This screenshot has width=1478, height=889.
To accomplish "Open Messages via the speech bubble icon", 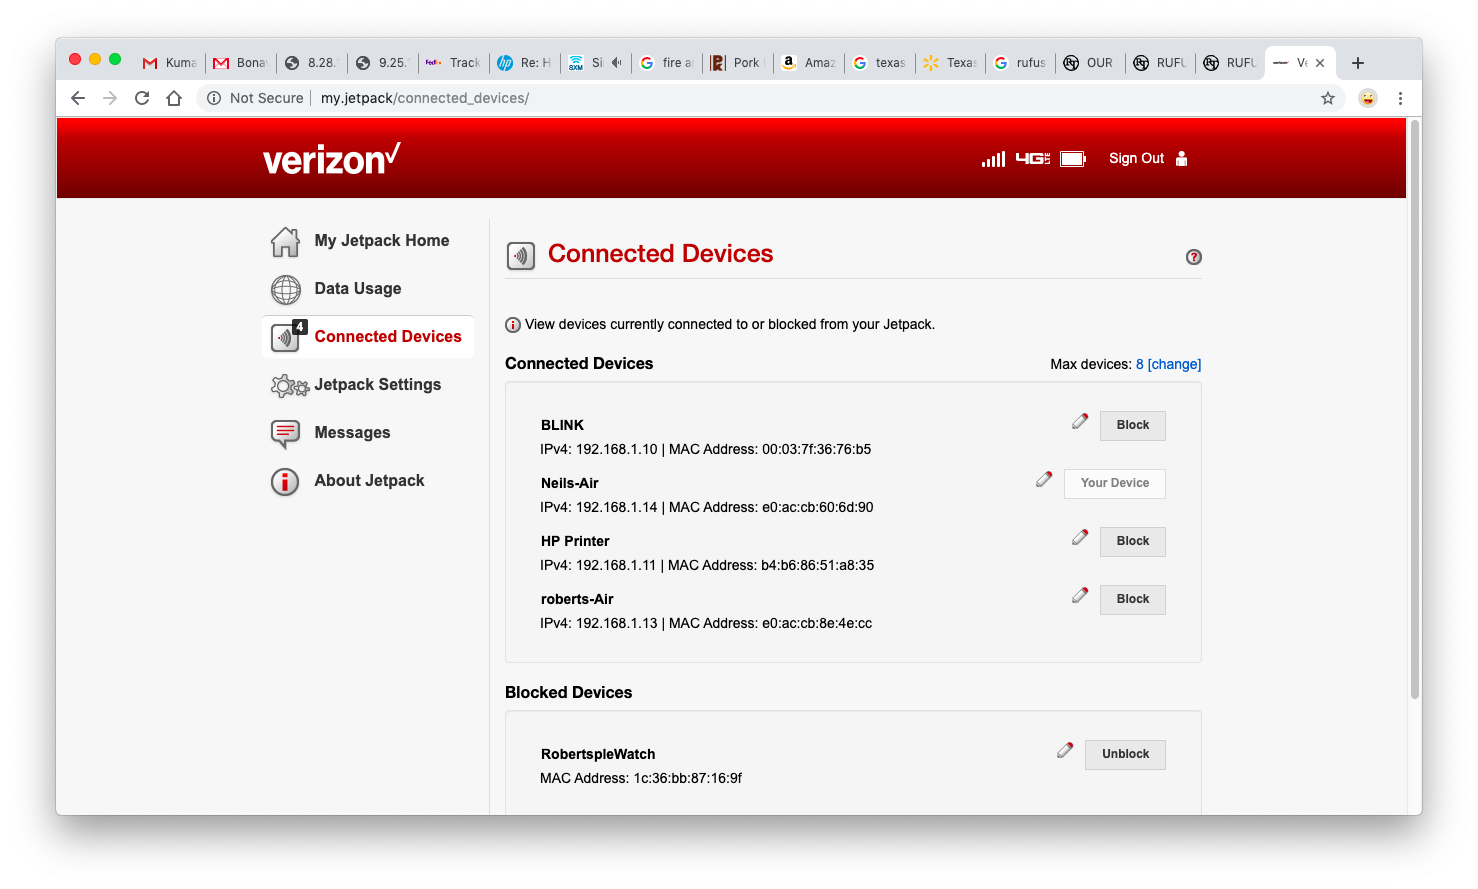I will coord(285,432).
